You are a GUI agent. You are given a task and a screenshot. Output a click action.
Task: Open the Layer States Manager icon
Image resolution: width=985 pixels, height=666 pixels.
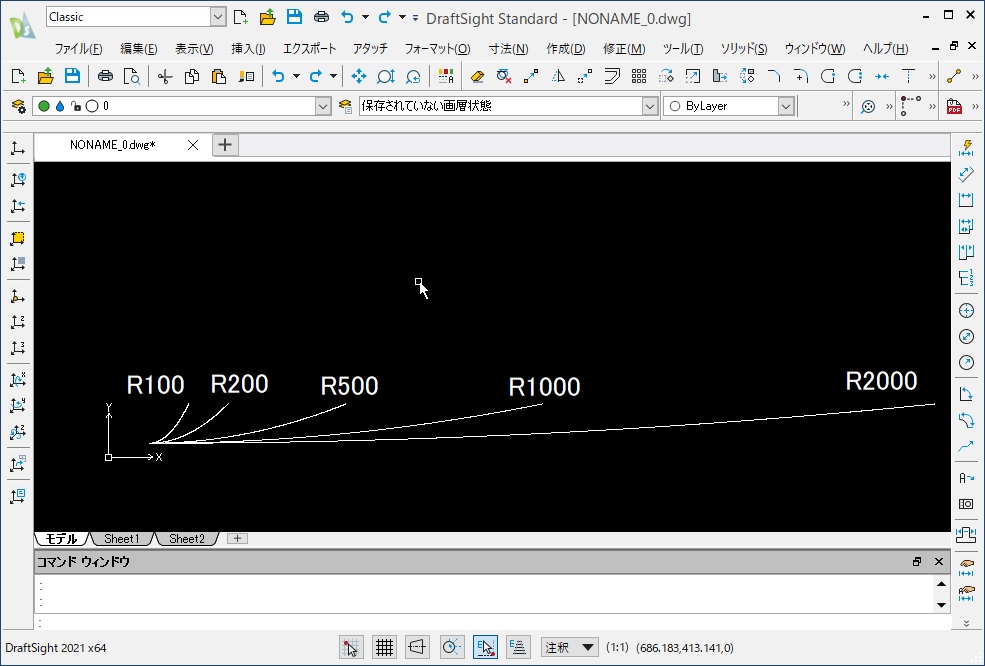pyautogui.click(x=345, y=106)
